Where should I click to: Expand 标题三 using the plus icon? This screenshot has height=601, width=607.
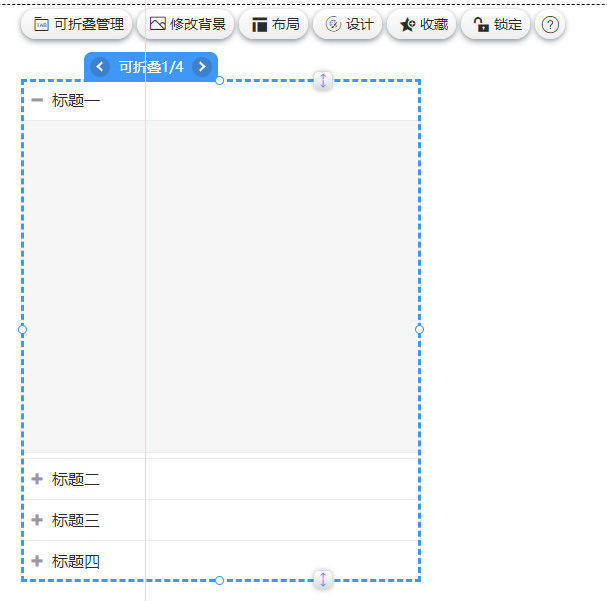pos(37,520)
